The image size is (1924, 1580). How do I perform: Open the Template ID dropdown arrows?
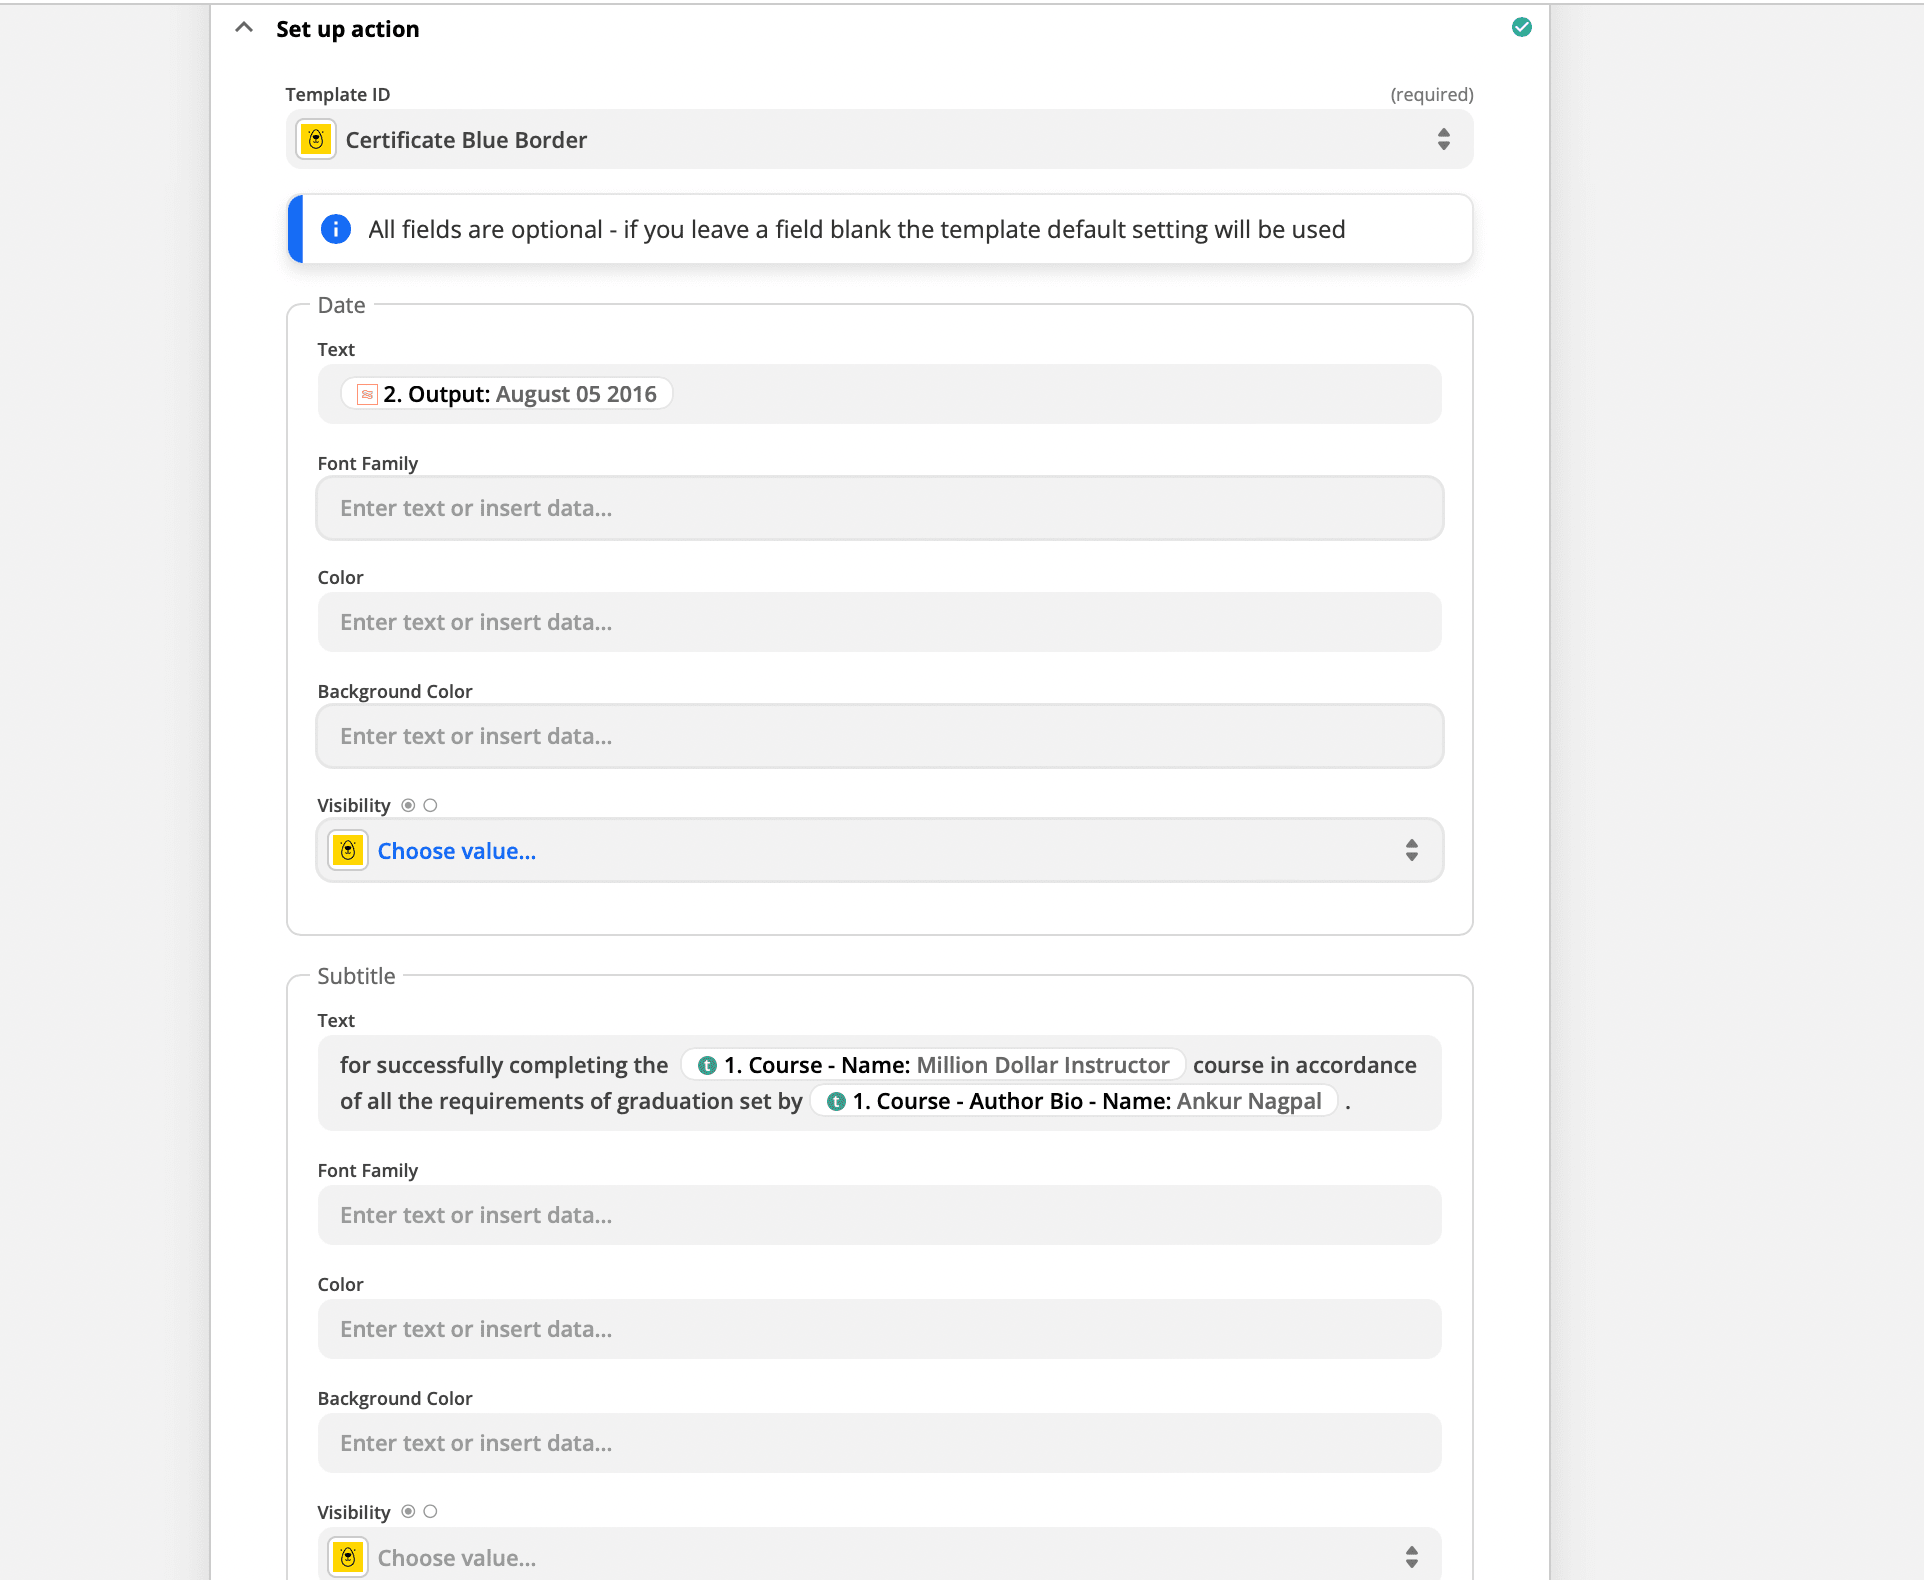[1443, 140]
